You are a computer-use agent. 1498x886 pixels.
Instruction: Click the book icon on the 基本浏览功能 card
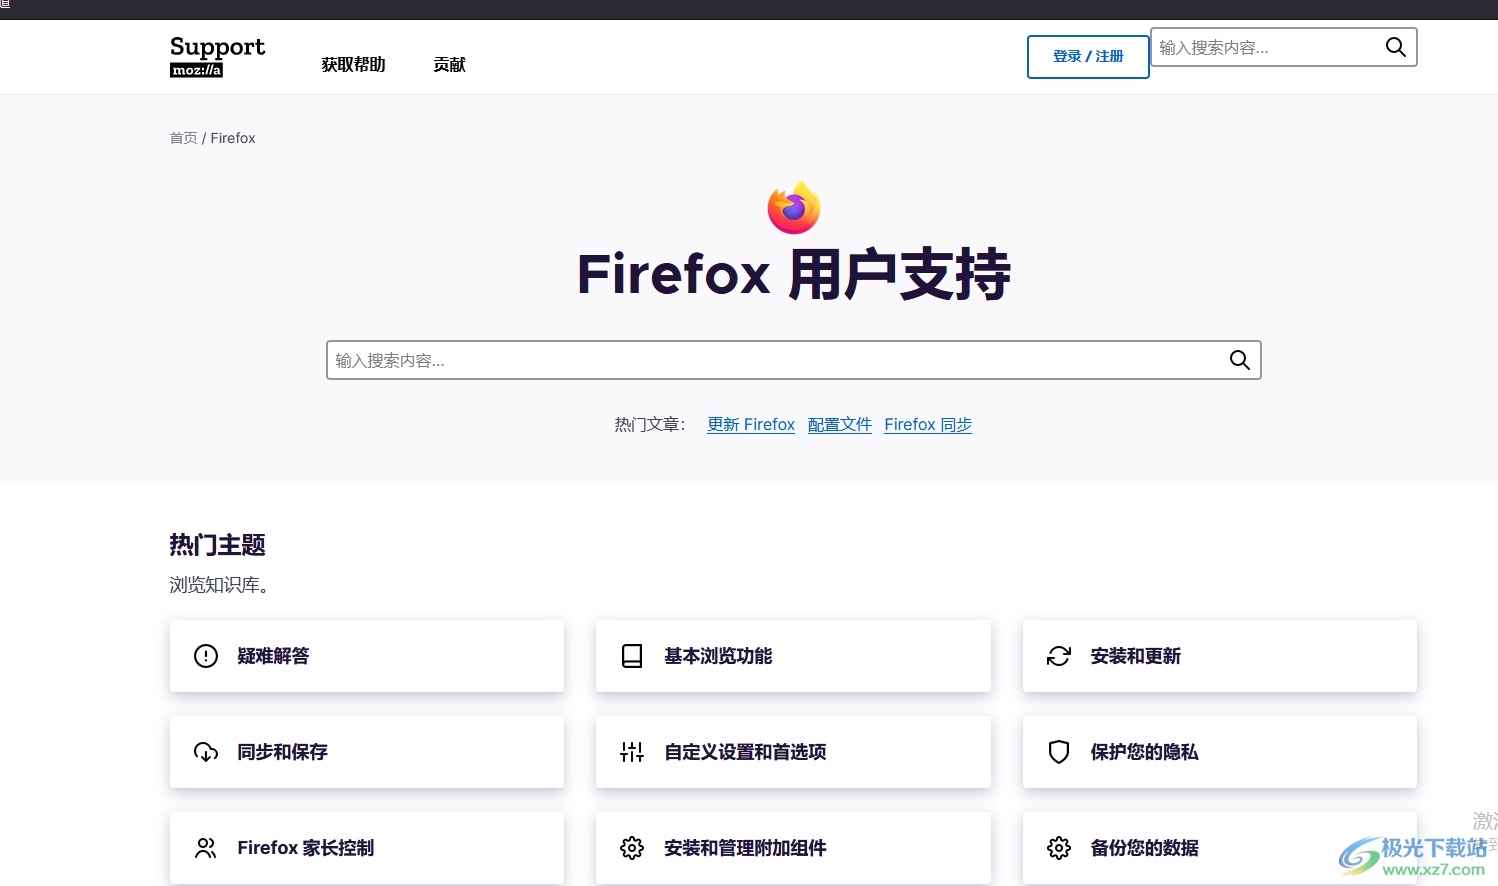click(x=632, y=656)
